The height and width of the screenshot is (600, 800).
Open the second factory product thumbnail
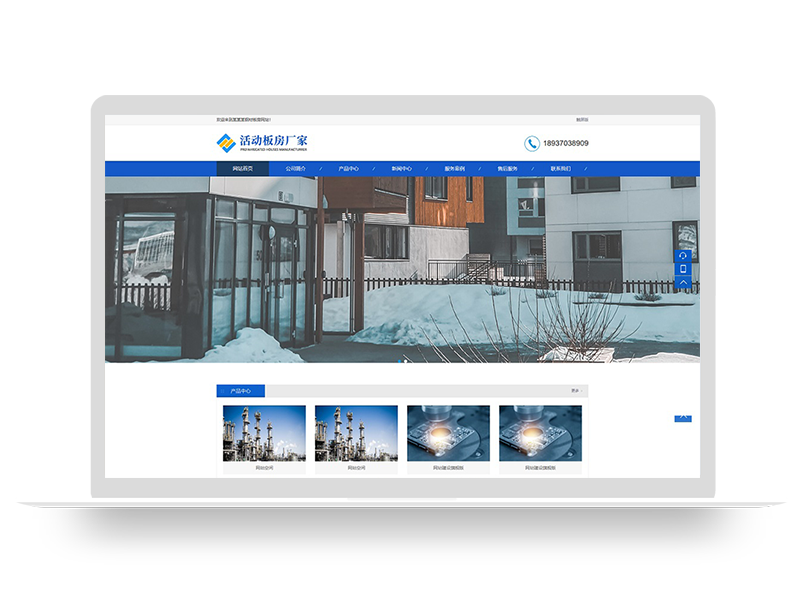coord(356,433)
